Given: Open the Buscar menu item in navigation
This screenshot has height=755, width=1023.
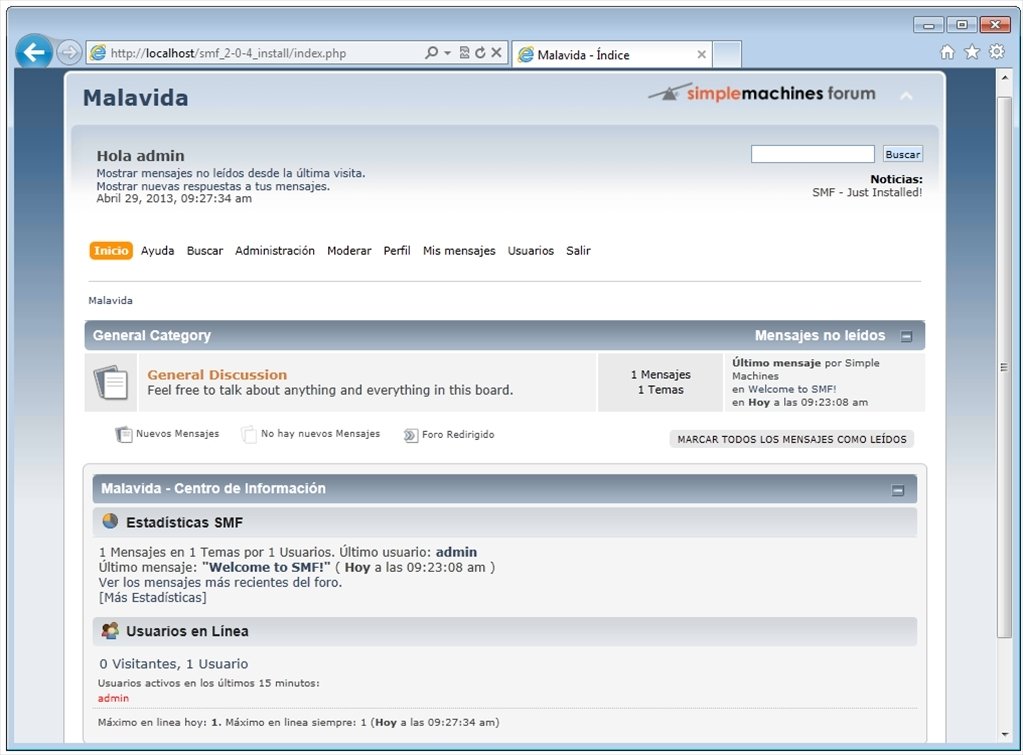Looking at the screenshot, I should coord(205,251).
